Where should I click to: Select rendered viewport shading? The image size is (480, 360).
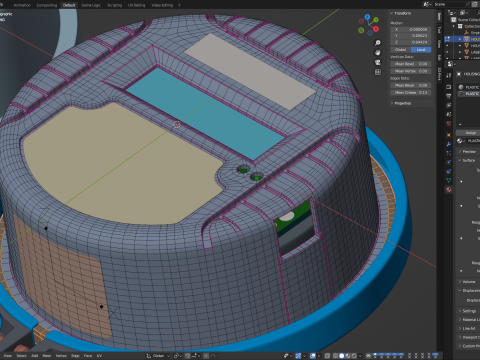click(354, 356)
